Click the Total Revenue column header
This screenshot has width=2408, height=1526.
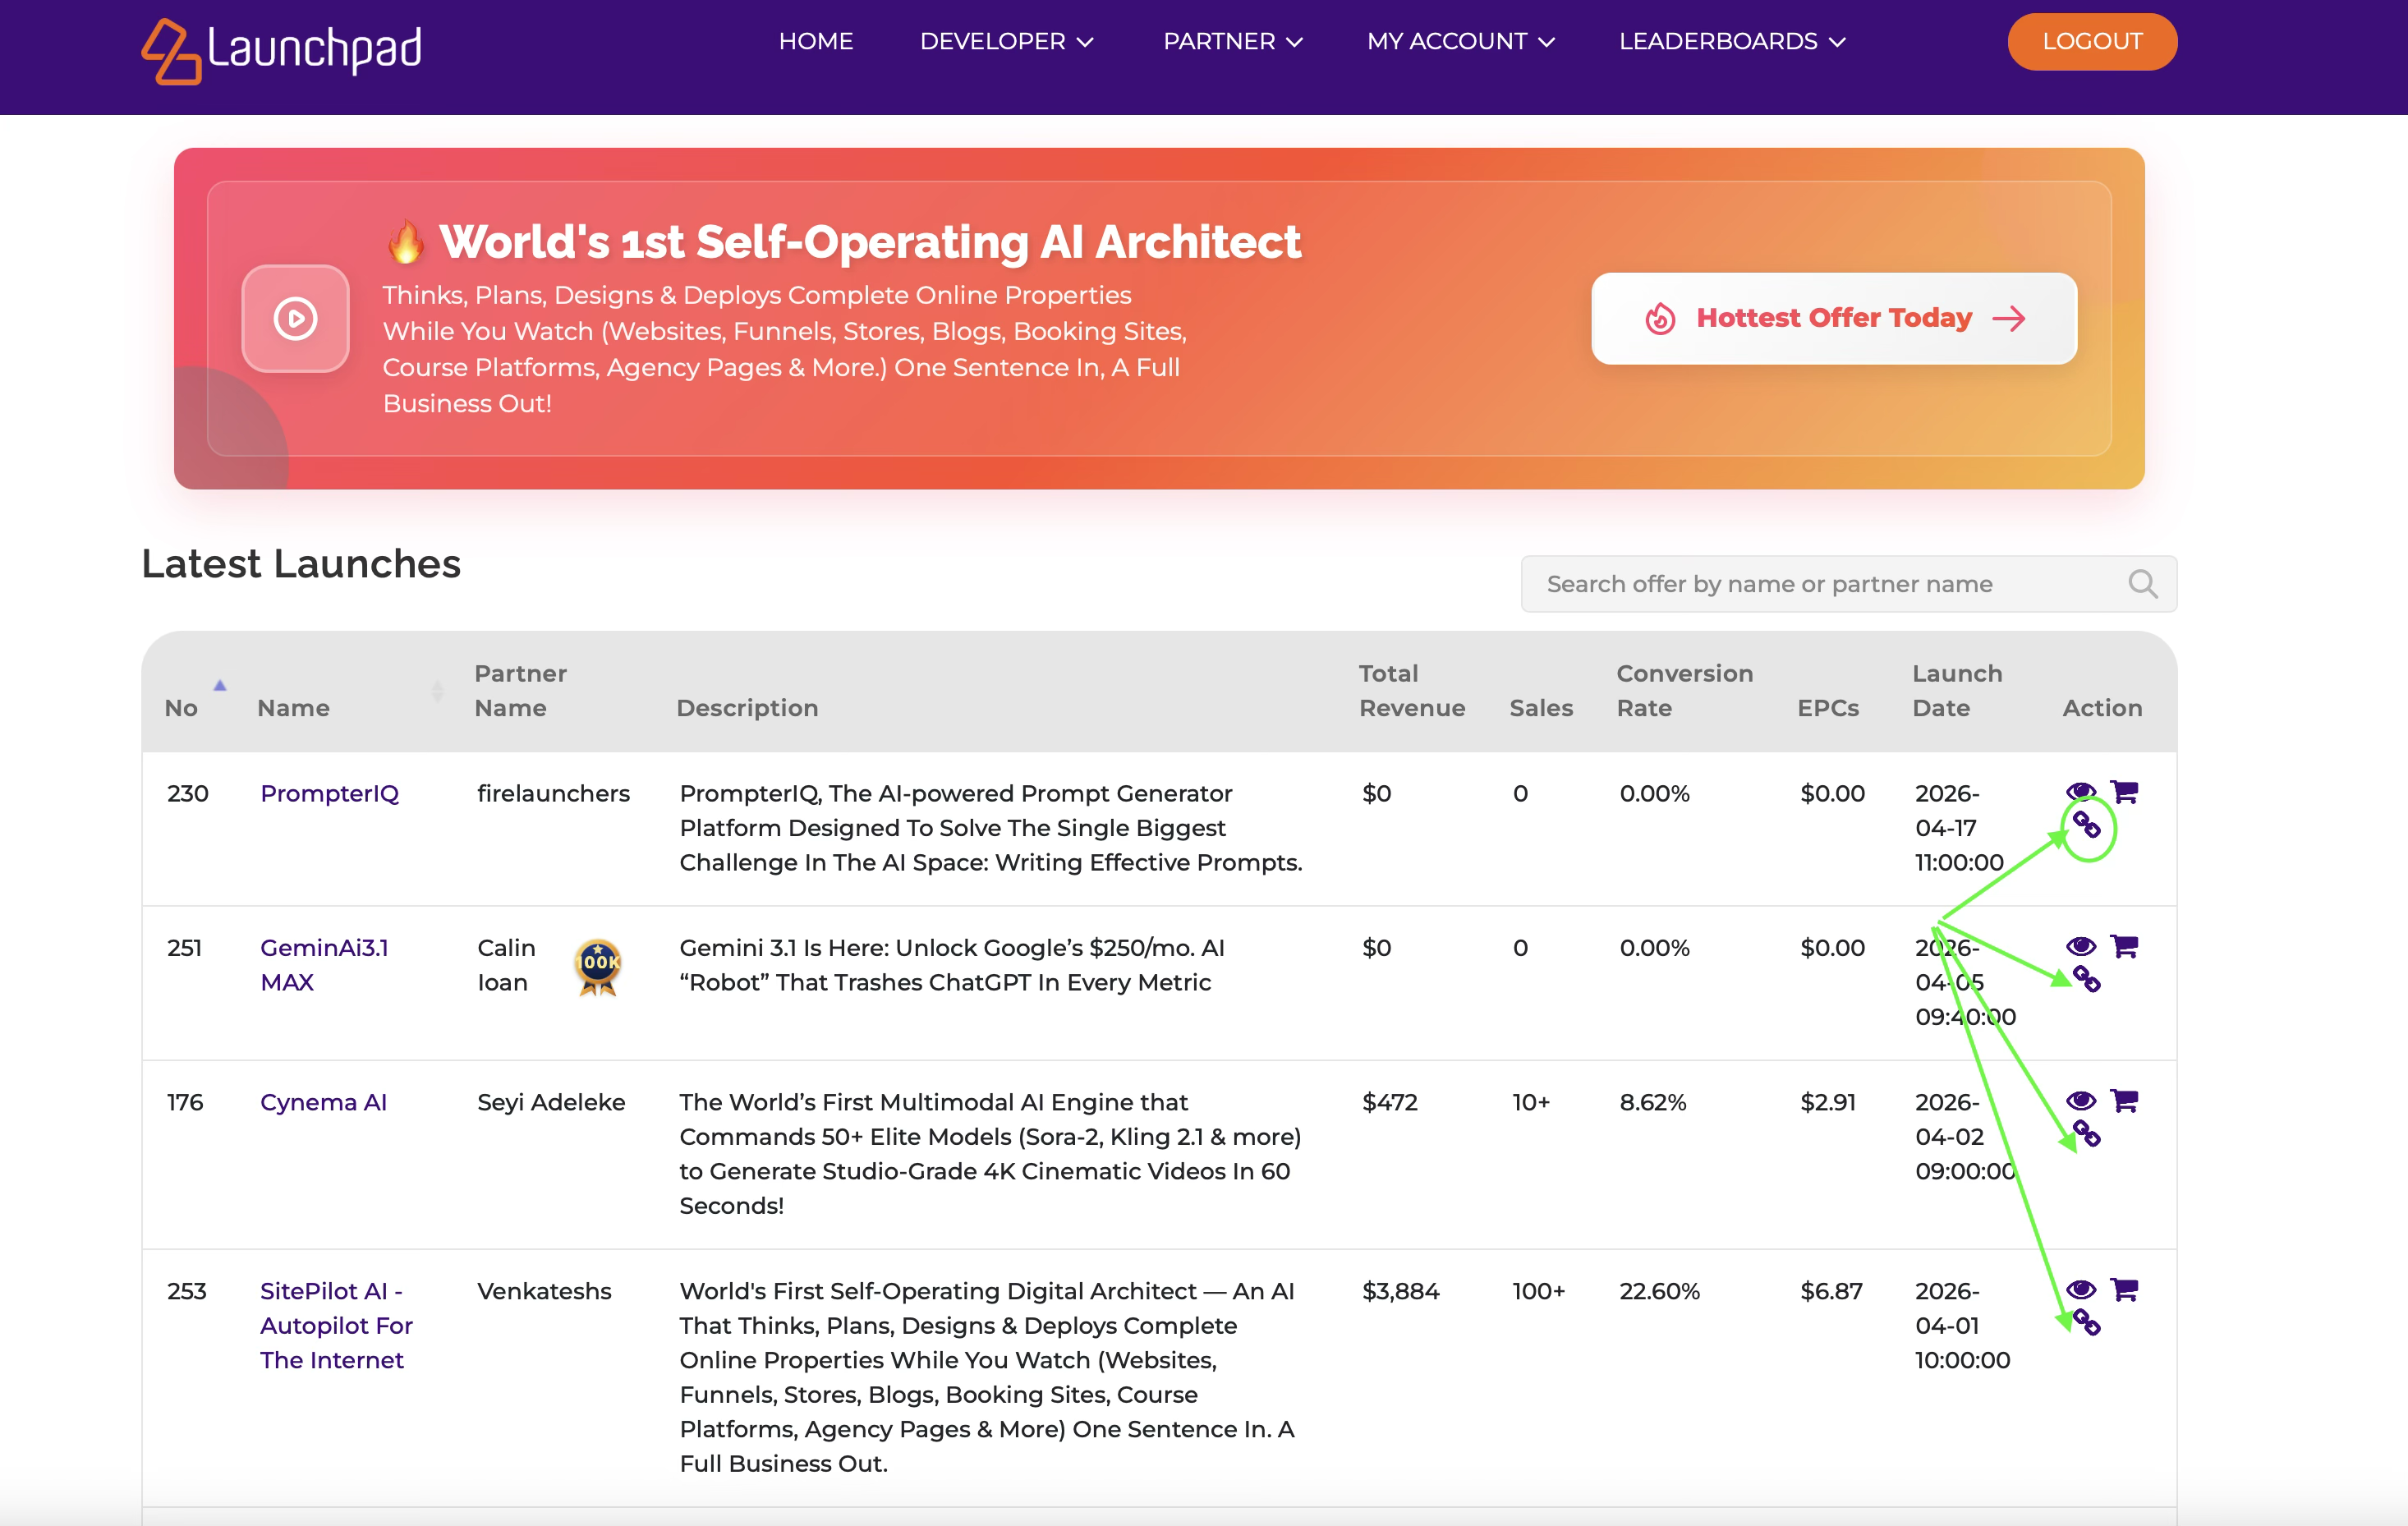pos(1411,691)
